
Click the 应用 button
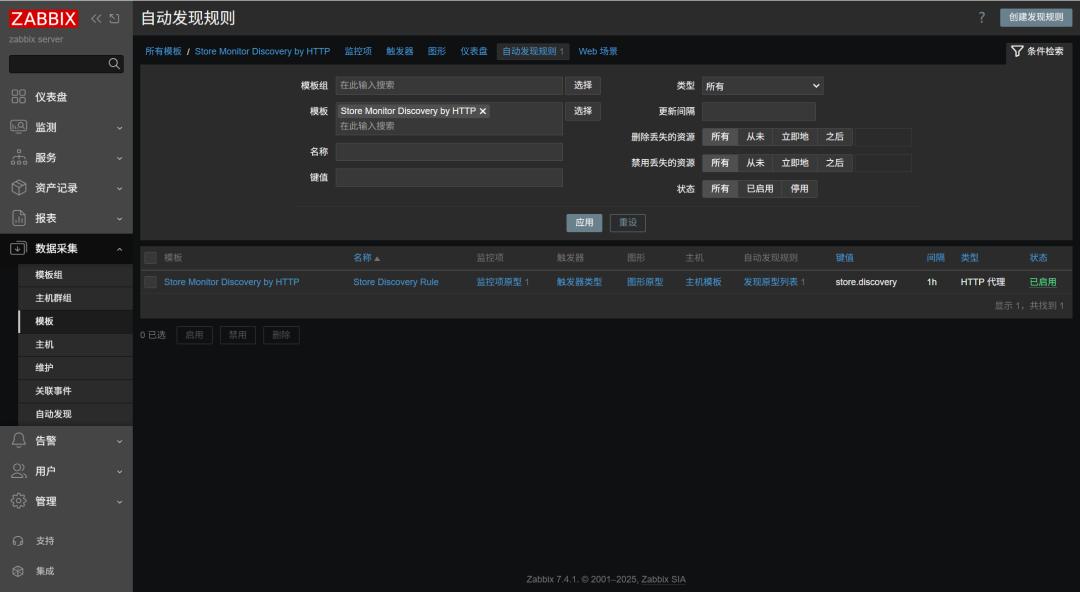(x=584, y=223)
